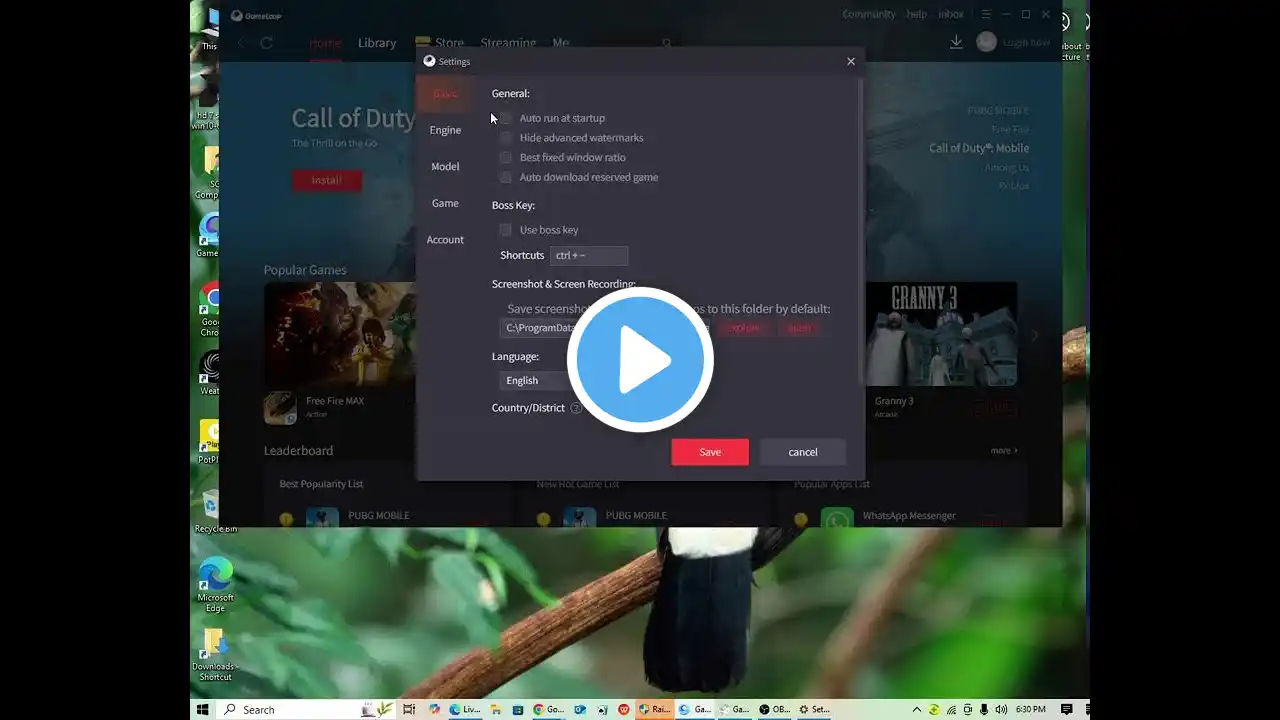Viewport: 1280px width, 720px height.
Task: Click the open button for screenshot folder
Action: pyautogui.click(x=799, y=328)
